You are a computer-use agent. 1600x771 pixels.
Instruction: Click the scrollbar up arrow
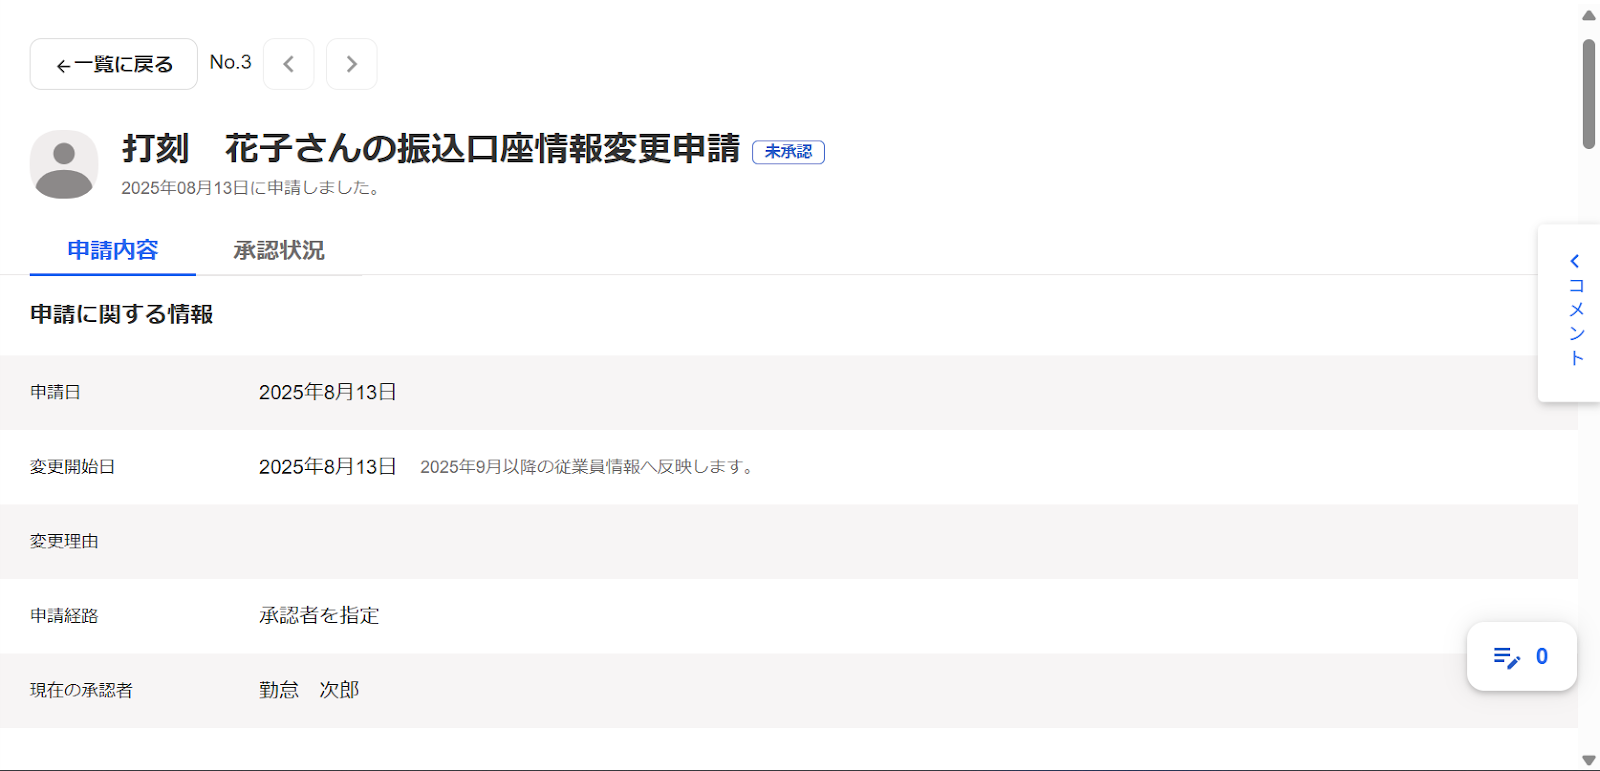pyautogui.click(x=1589, y=15)
